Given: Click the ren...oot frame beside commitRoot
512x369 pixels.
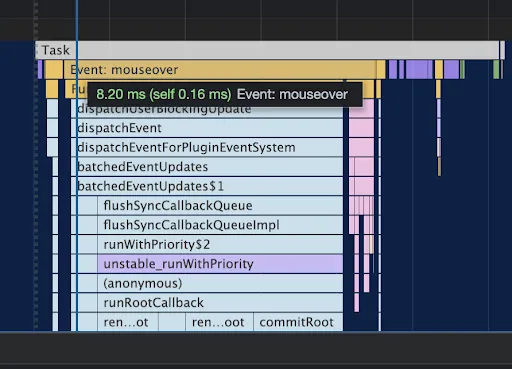Looking at the screenshot, I should coord(219,322).
